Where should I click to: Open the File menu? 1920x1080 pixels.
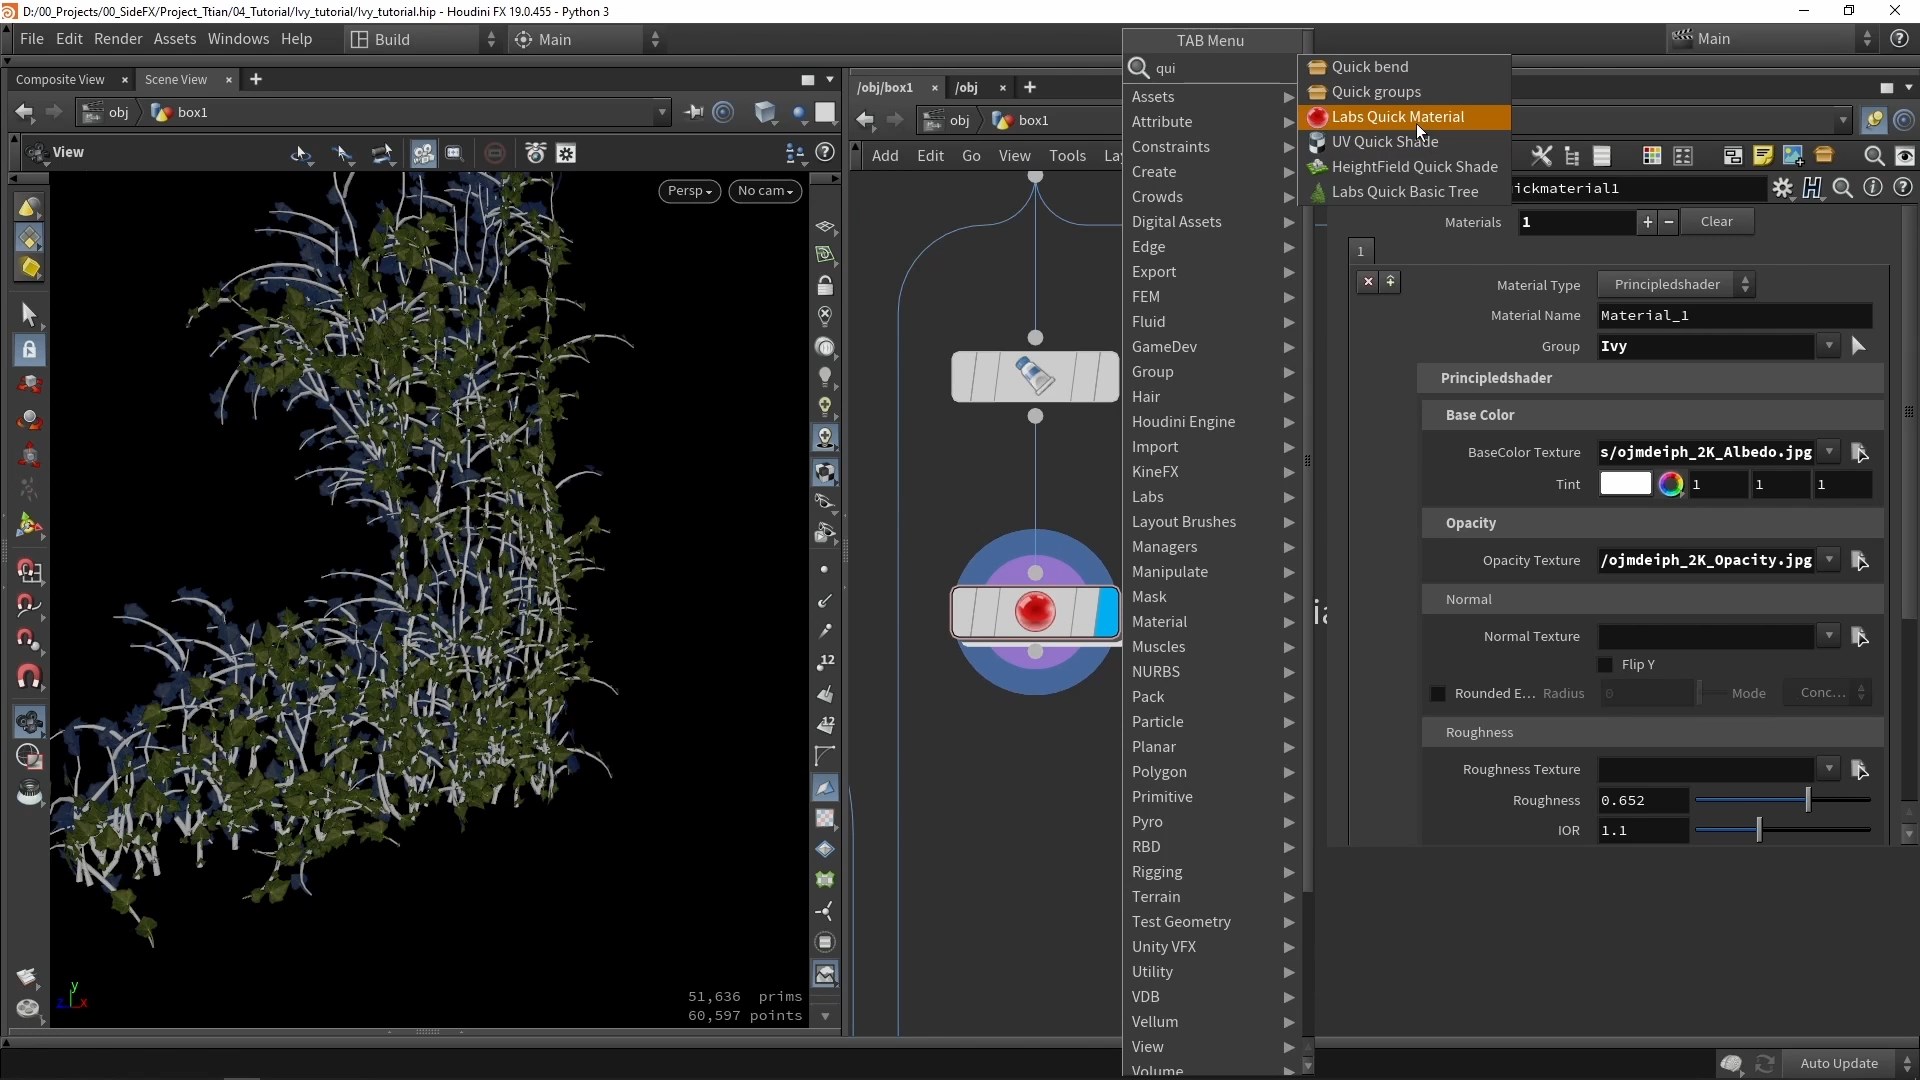31,39
